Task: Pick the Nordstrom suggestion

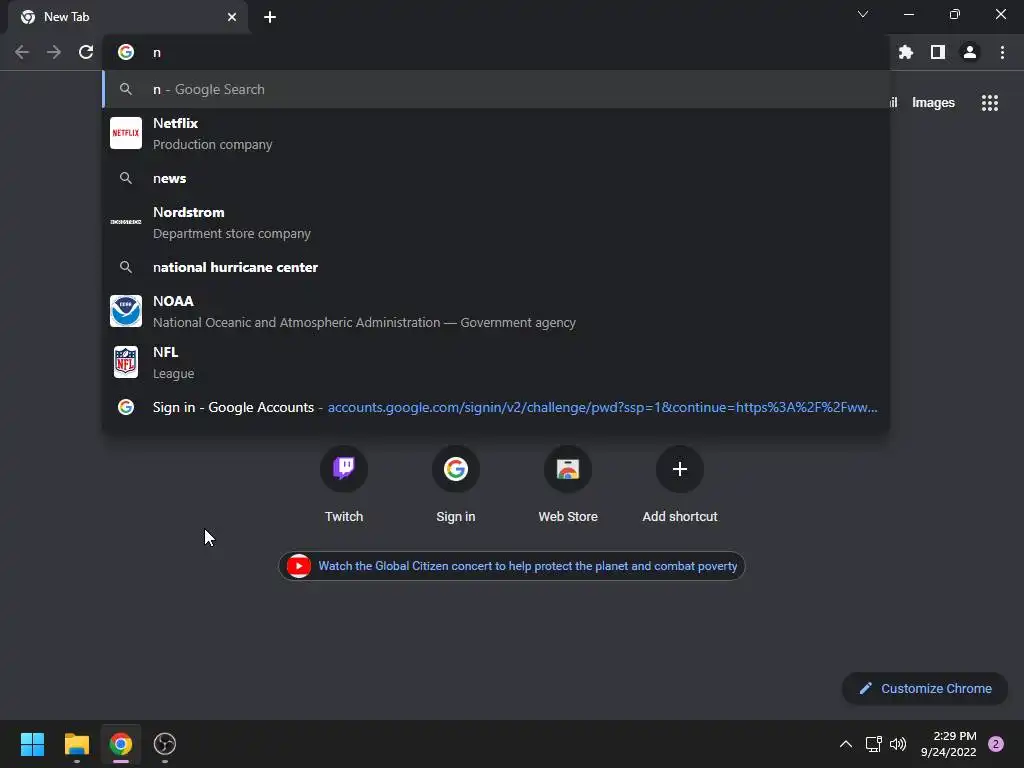Action: click(x=496, y=222)
